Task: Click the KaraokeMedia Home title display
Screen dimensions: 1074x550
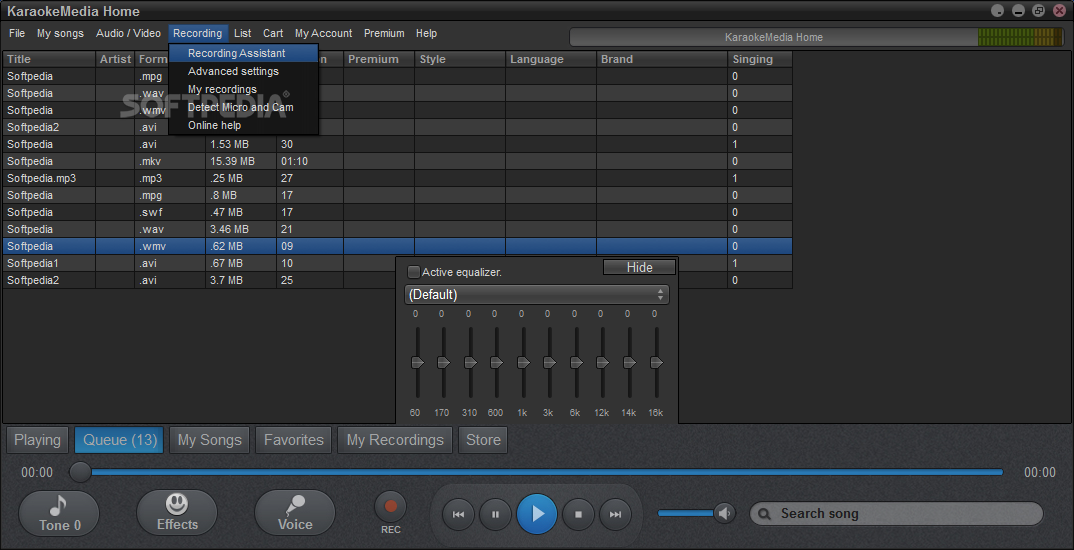Action: click(x=774, y=37)
